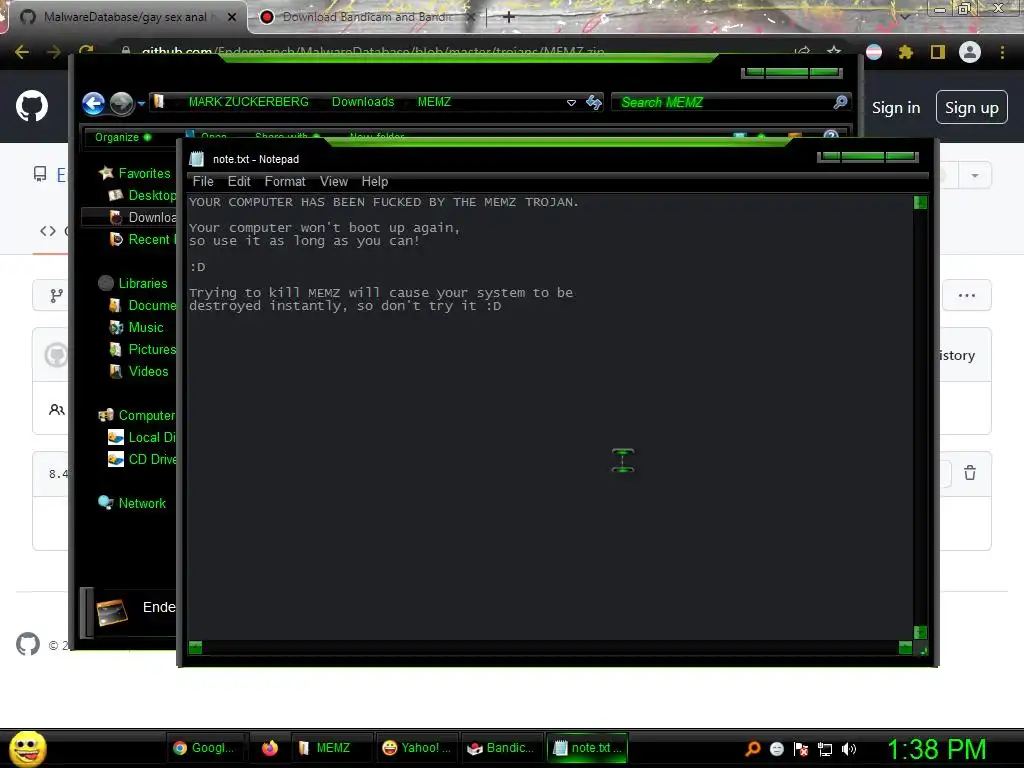Select Local Disk under Computer
Image resolution: width=1024 pixels, height=768 pixels.
(142, 438)
